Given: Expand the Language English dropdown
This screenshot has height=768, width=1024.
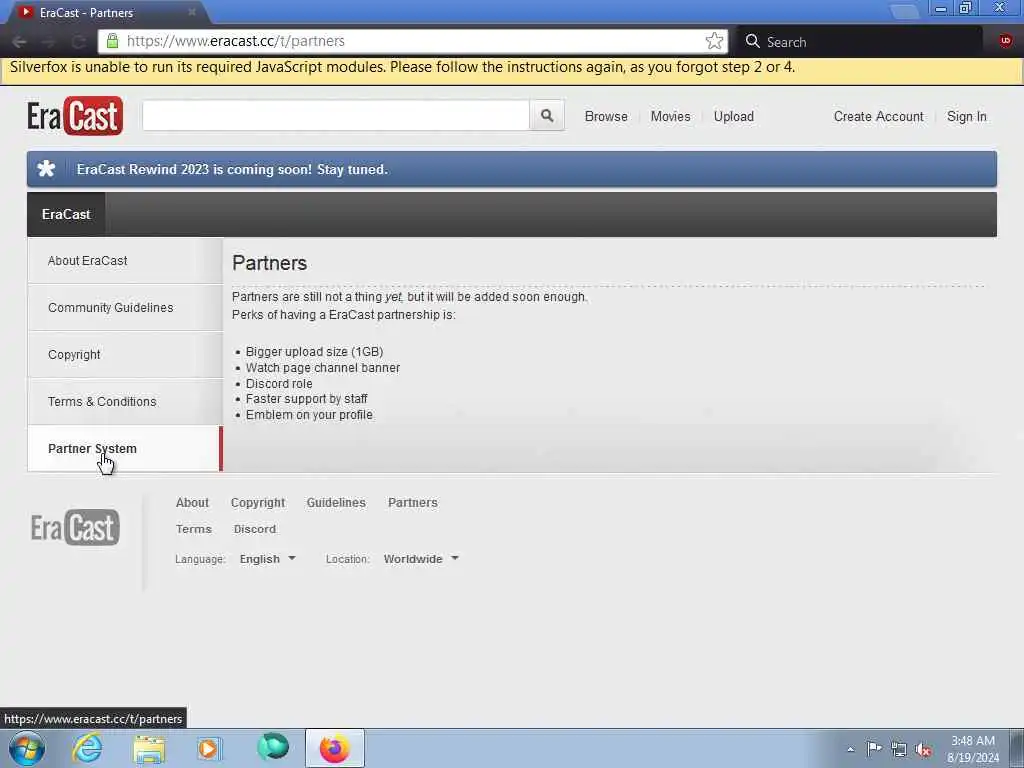Looking at the screenshot, I should click(x=268, y=559).
